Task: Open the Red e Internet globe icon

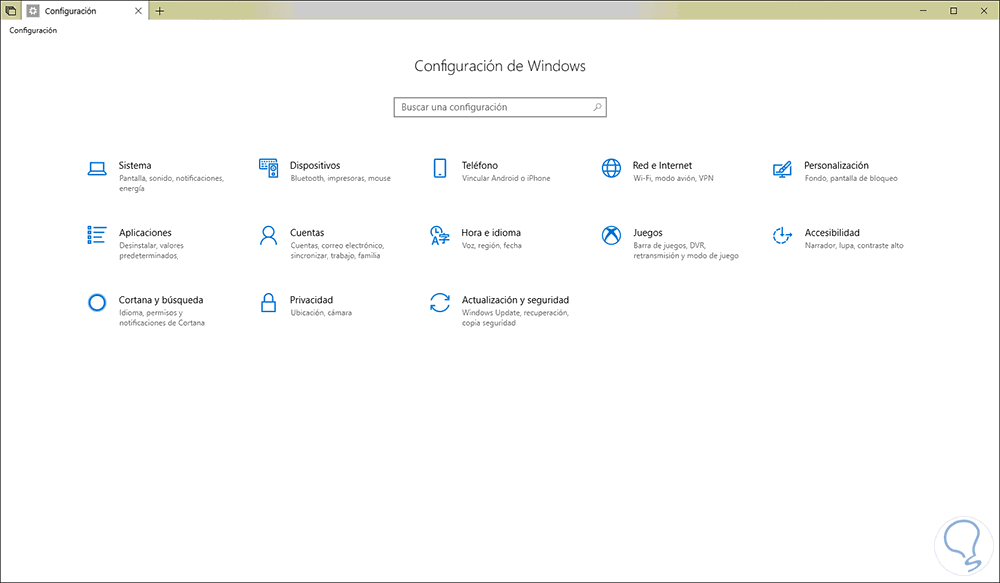Action: (x=611, y=168)
